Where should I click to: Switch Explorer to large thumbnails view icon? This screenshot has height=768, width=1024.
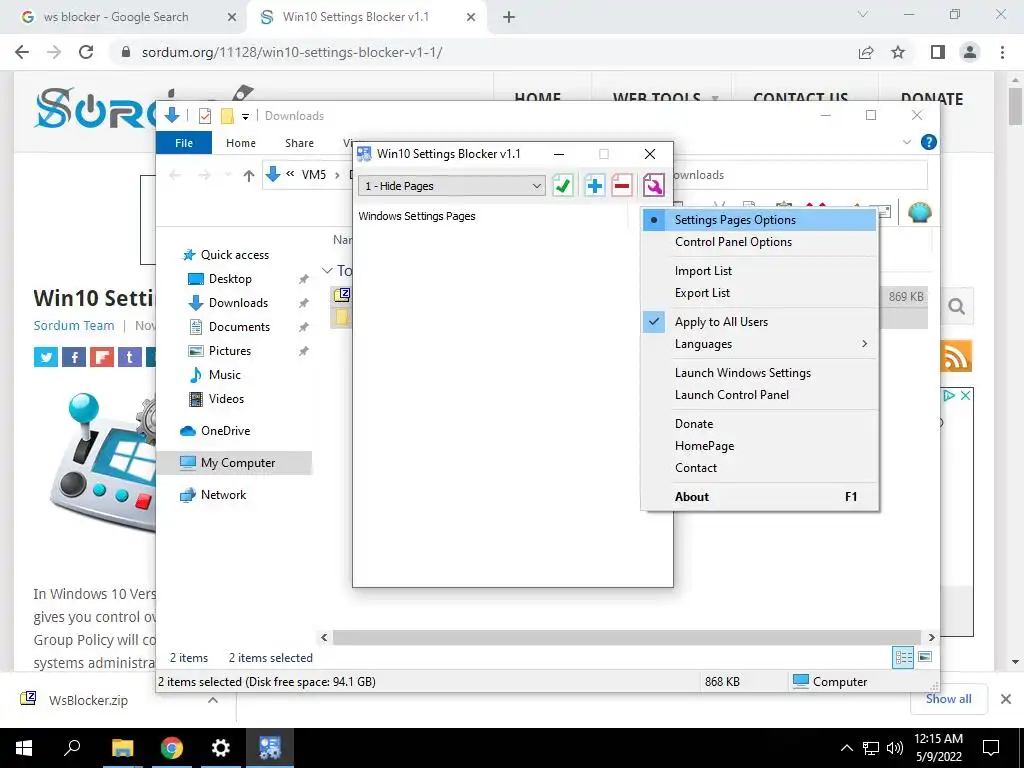click(925, 657)
